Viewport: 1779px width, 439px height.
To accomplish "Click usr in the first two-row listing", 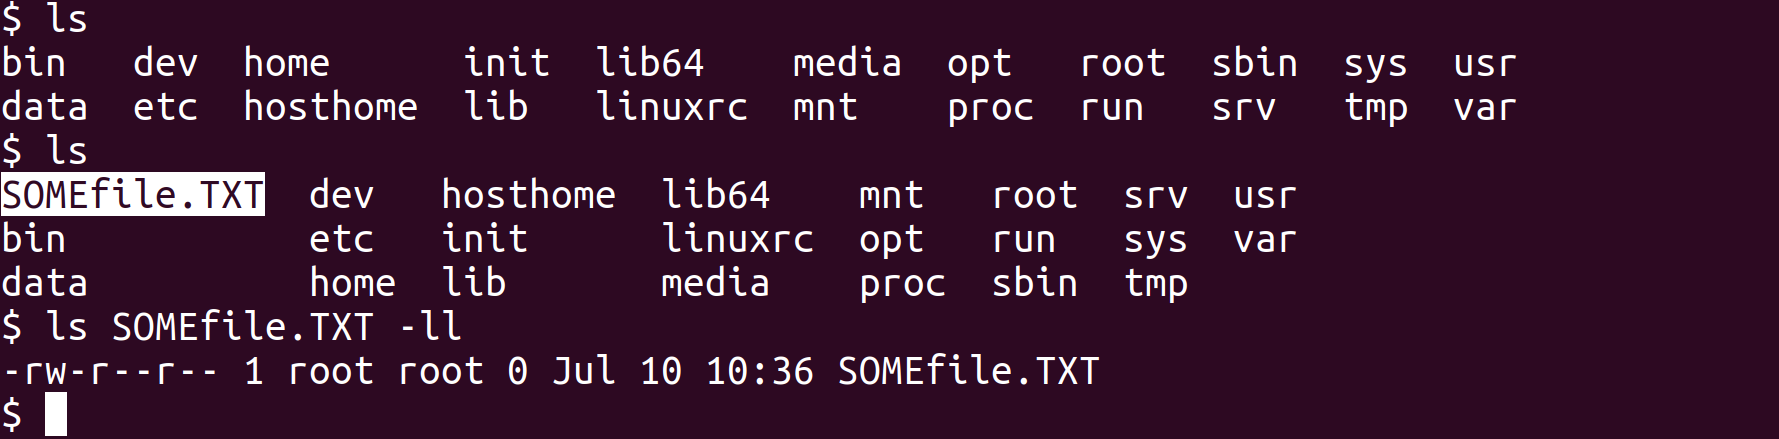I will click(1484, 63).
